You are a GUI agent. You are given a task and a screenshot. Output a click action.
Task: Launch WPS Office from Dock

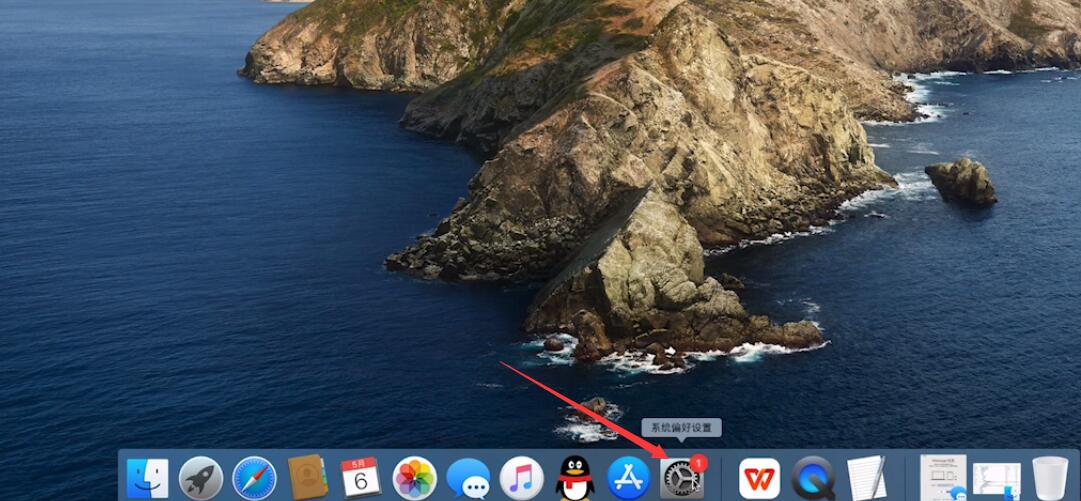(x=760, y=478)
